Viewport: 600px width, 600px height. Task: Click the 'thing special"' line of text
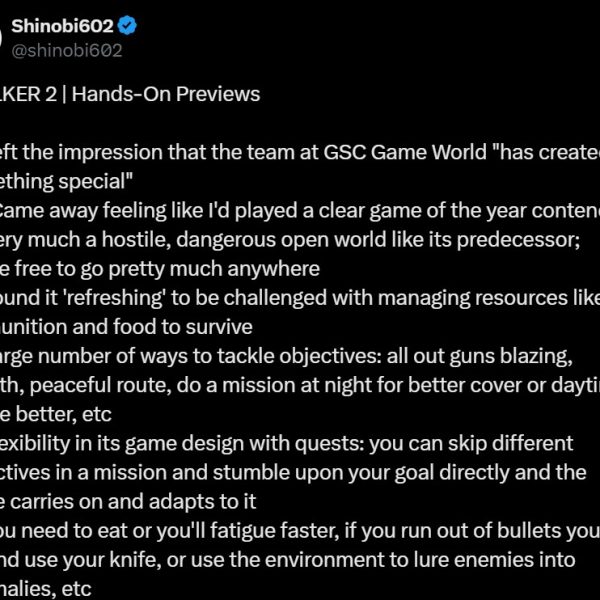(x=66, y=181)
